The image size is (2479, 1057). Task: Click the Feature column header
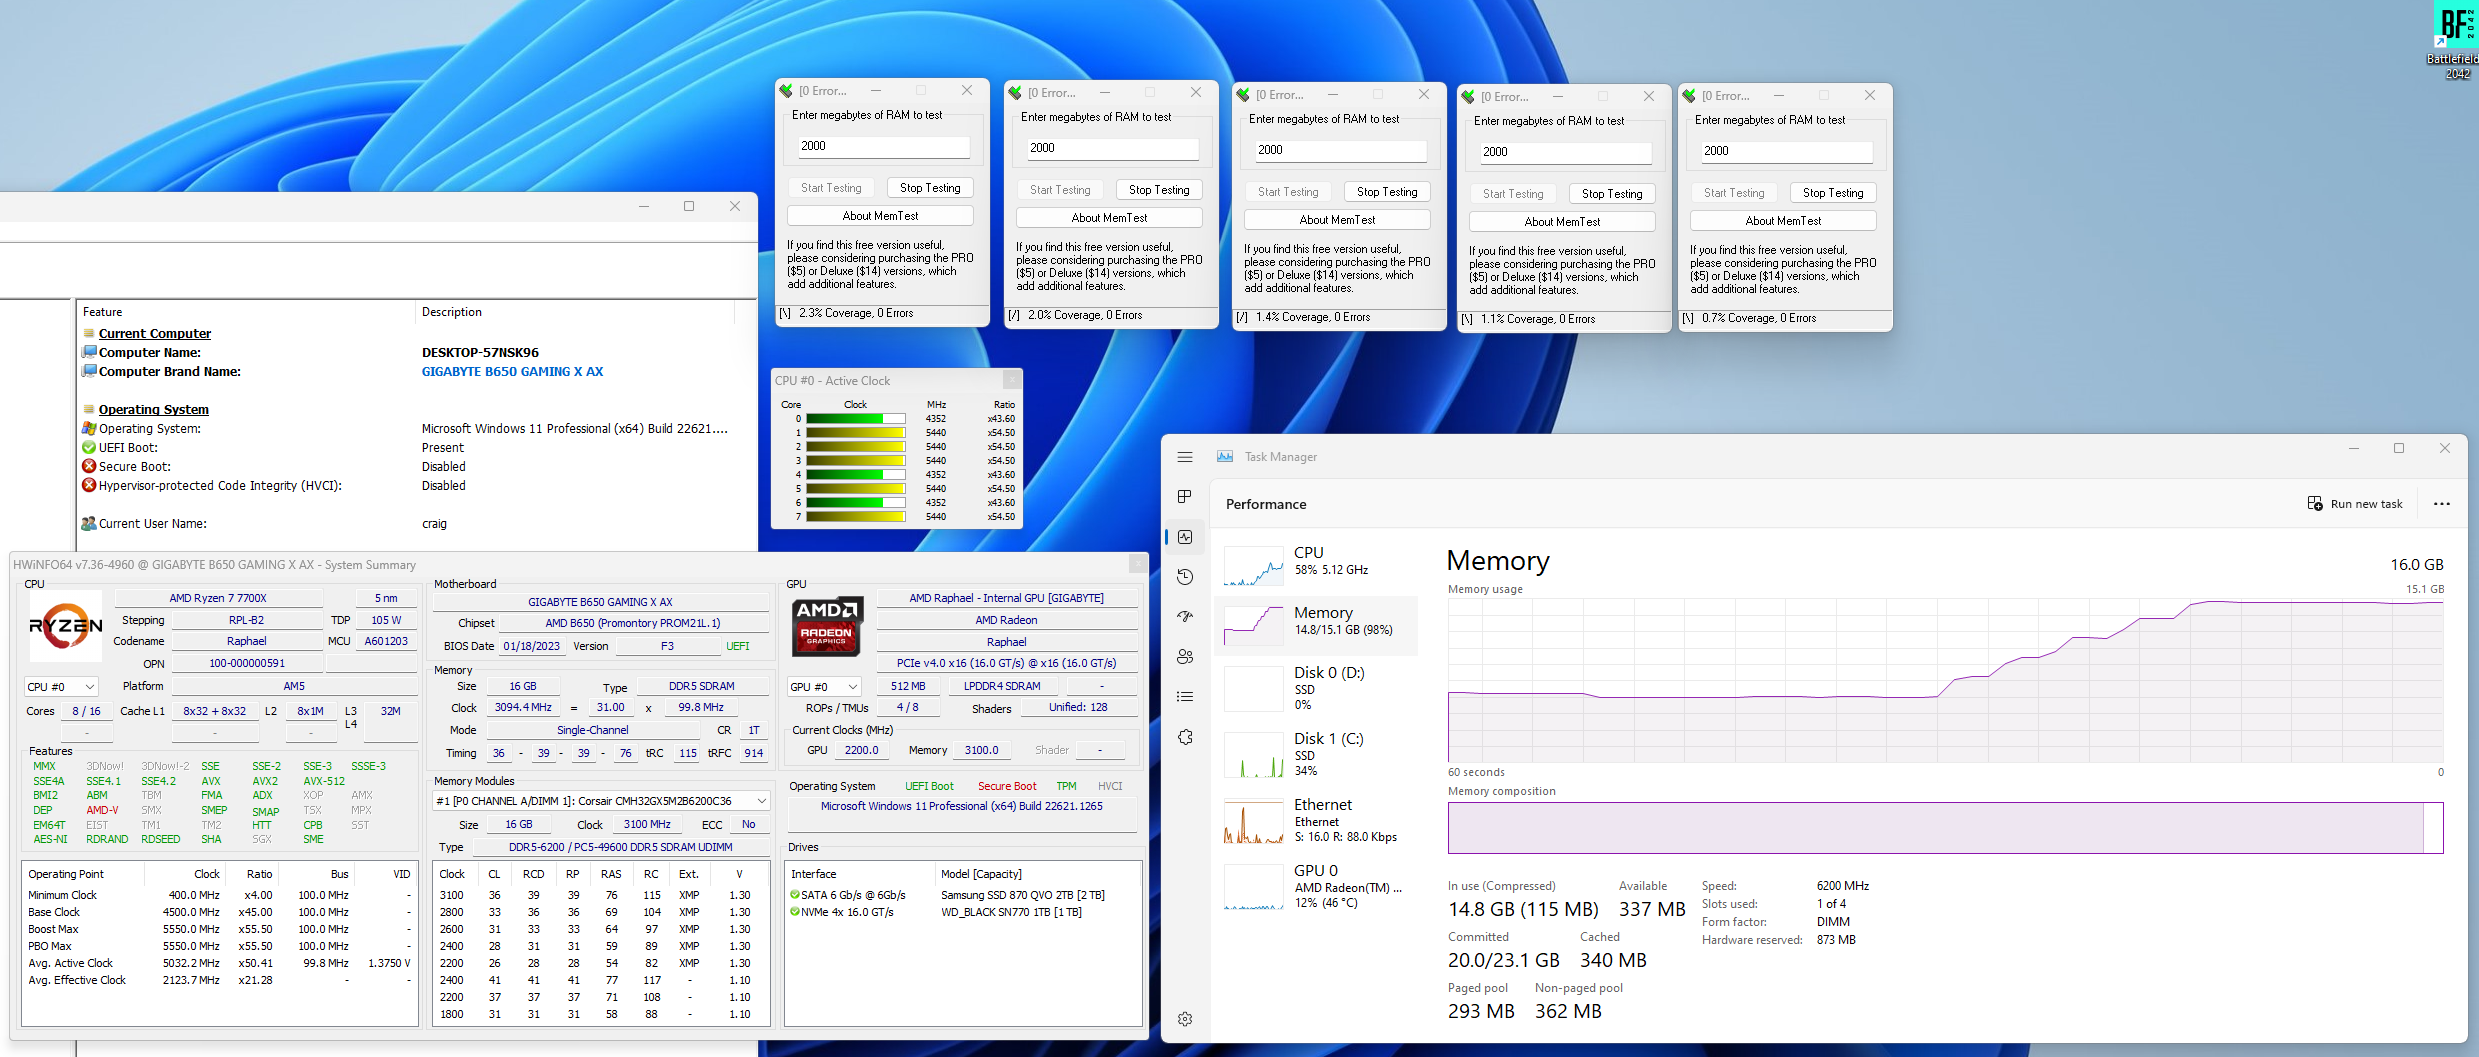click(x=246, y=312)
